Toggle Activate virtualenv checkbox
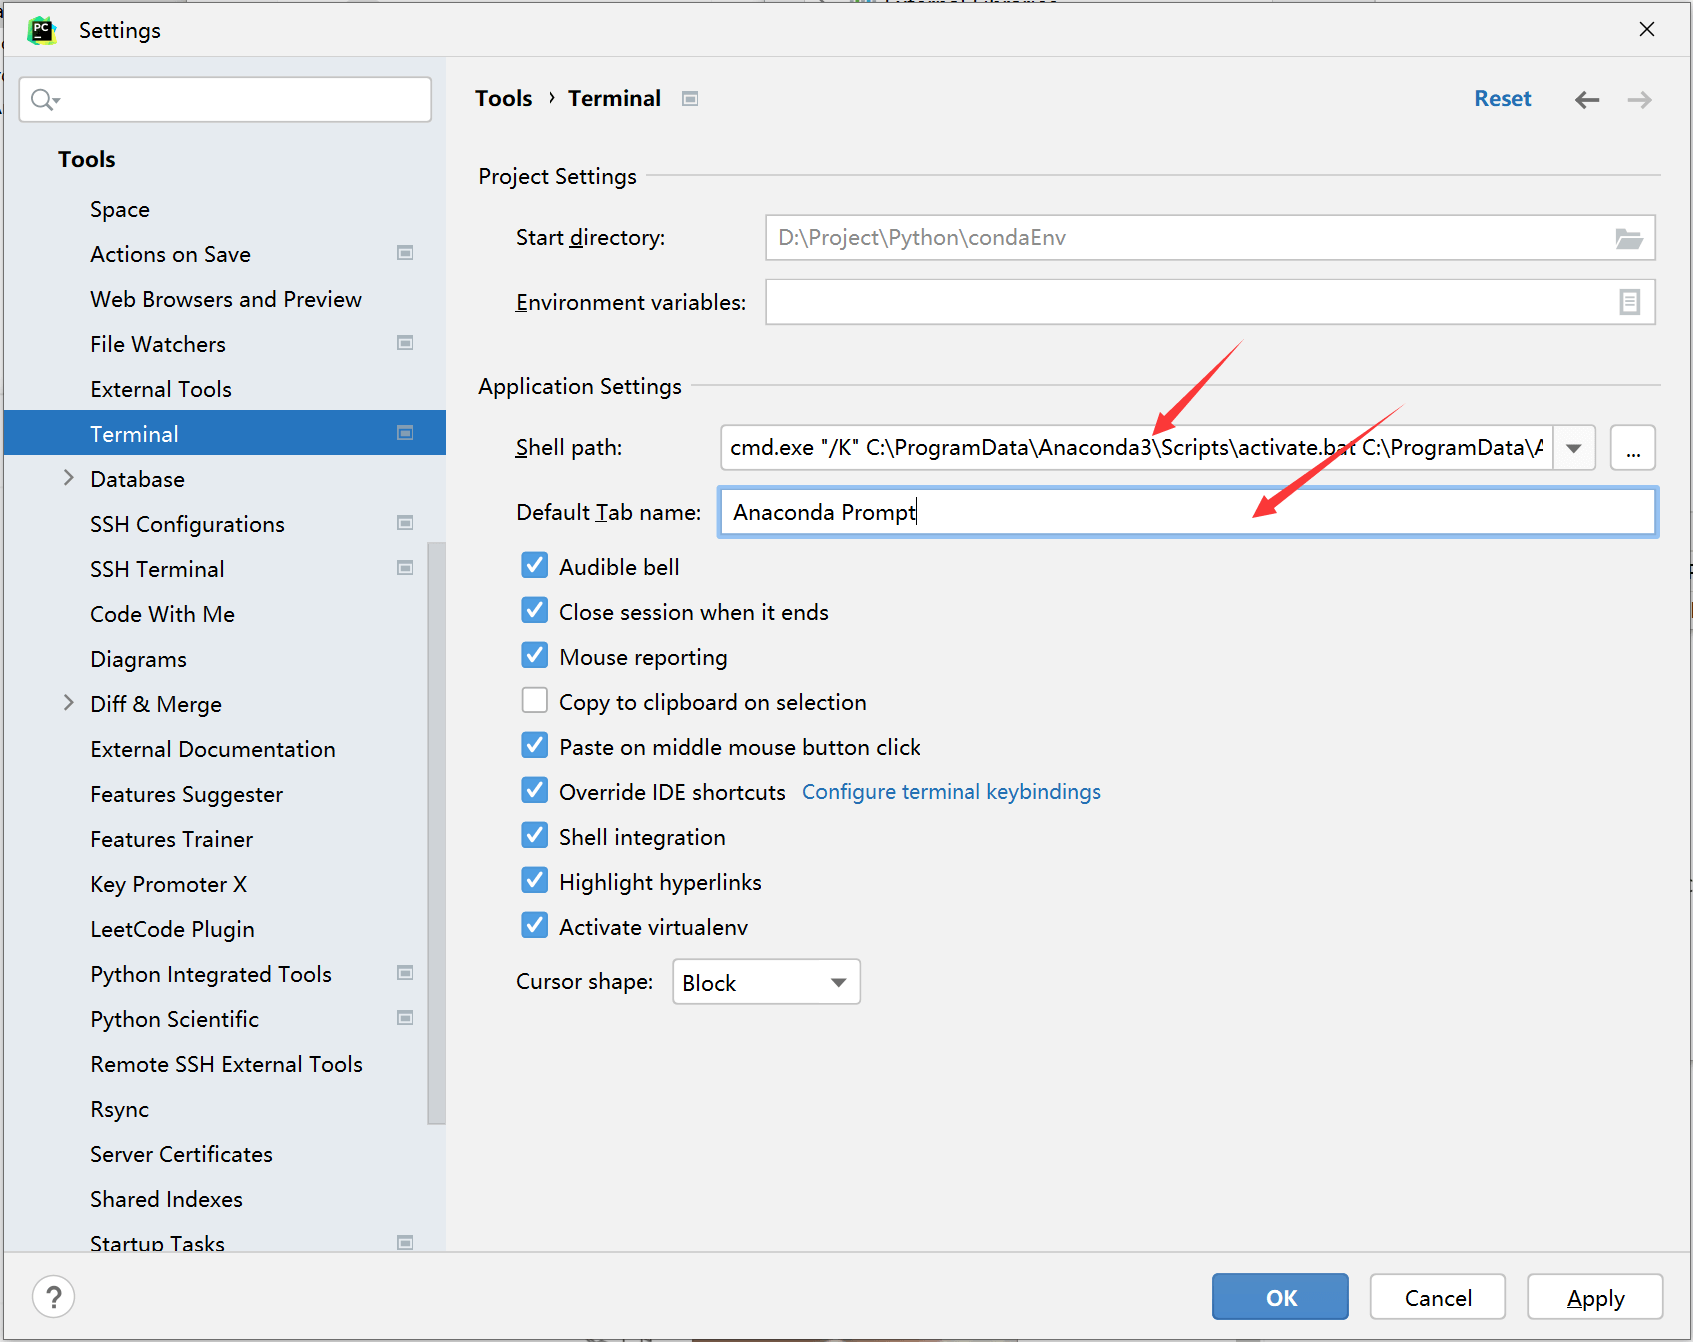This screenshot has width=1693, height=1342. click(x=535, y=926)
